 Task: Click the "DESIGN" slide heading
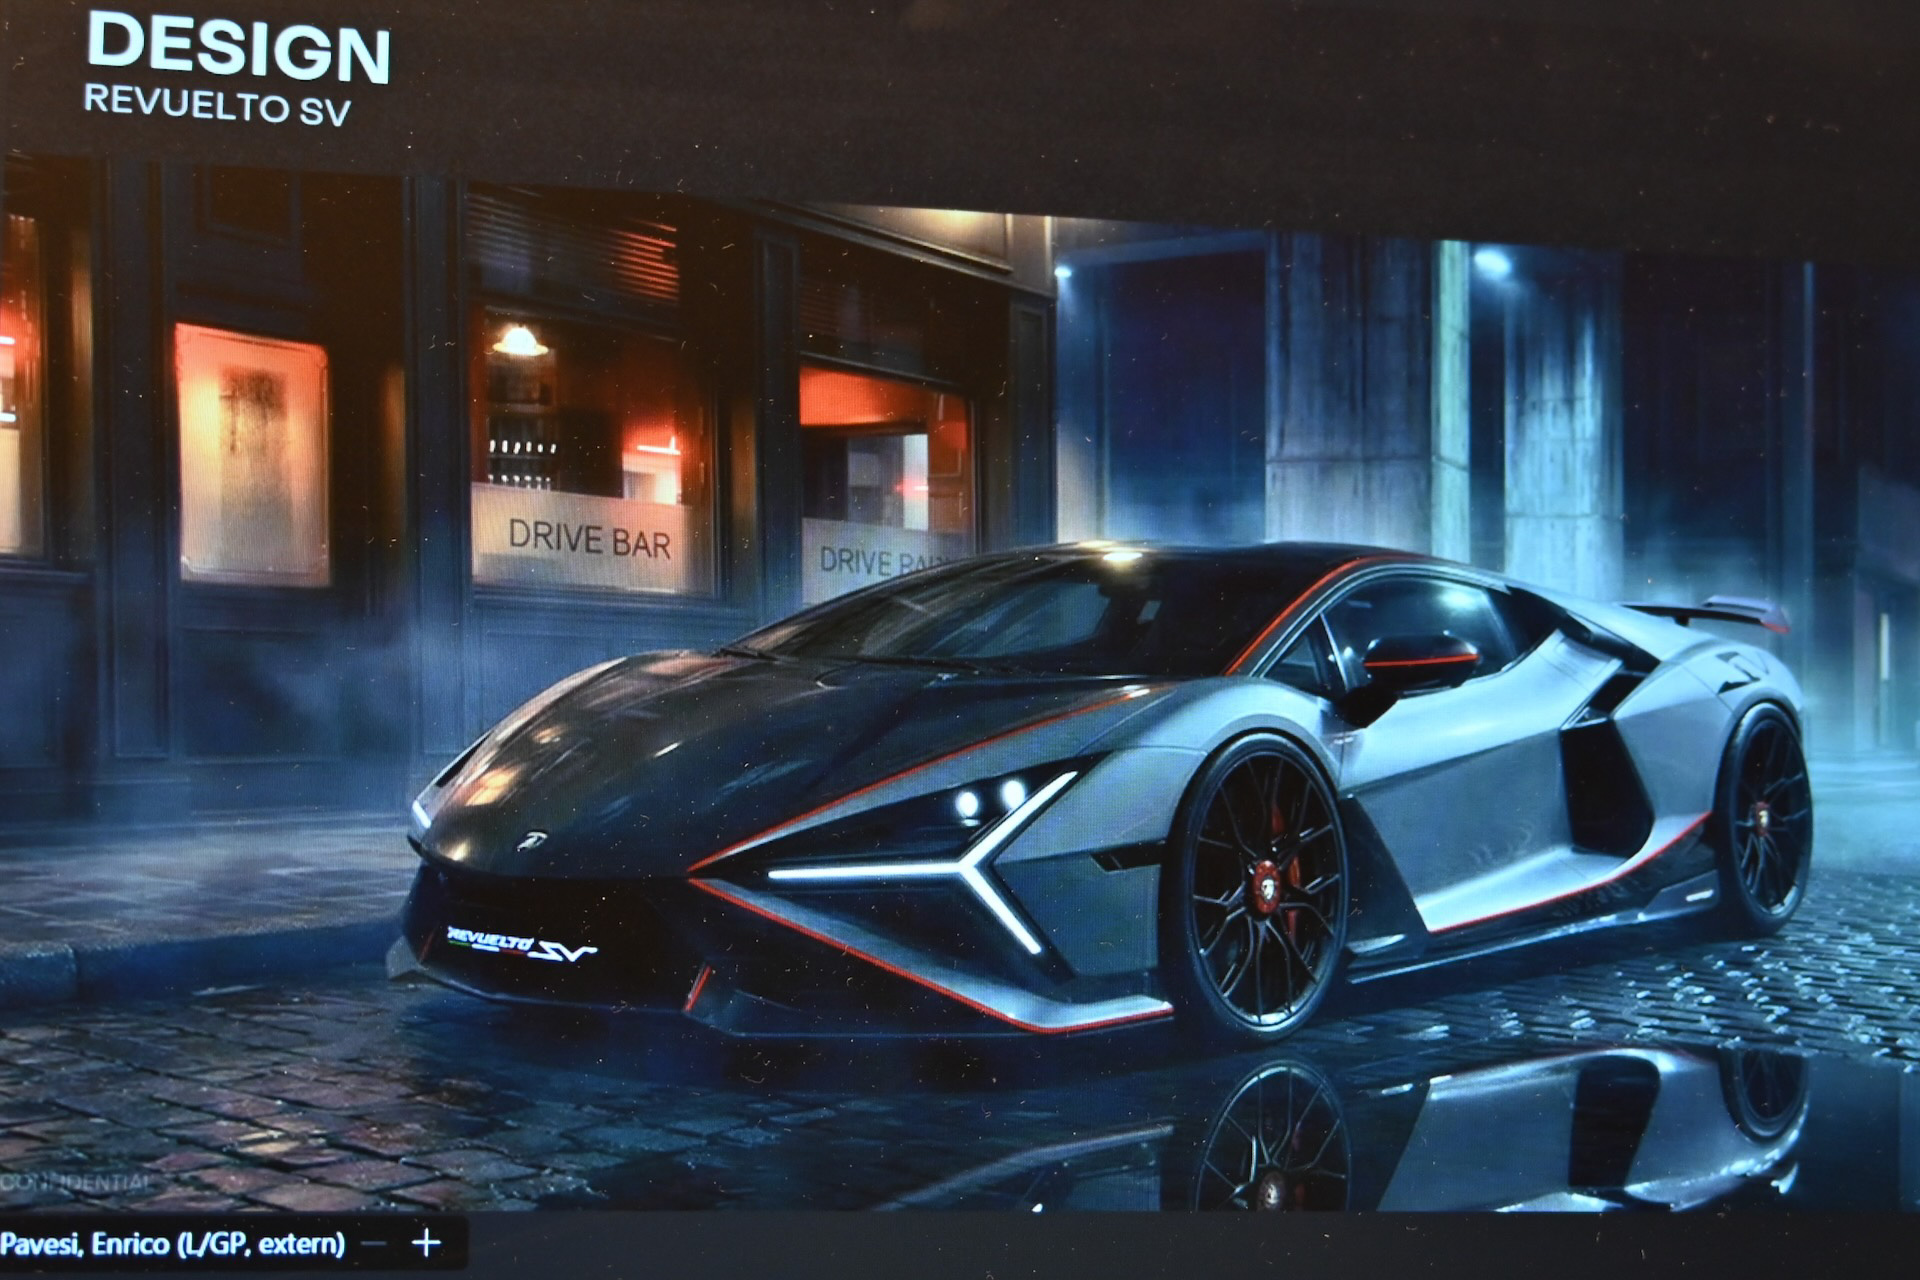(238, 47)
